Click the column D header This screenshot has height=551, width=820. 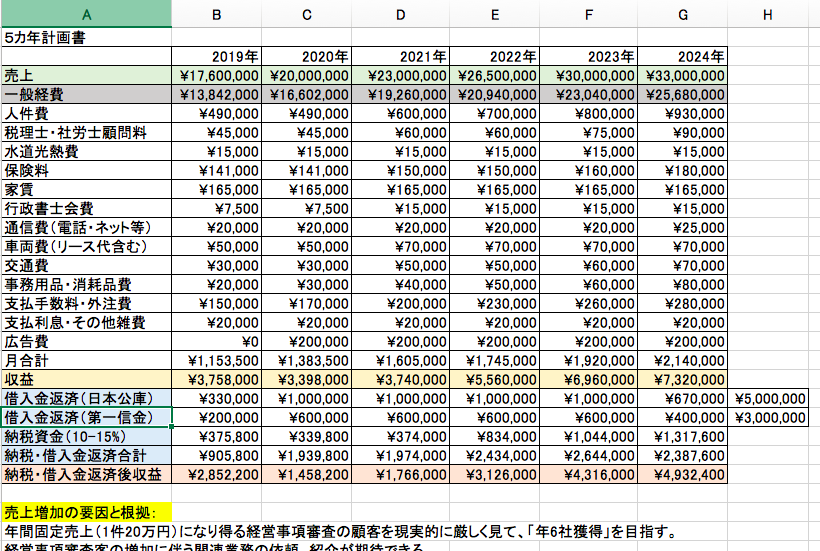pyautogui.click(x=400, y=13)
